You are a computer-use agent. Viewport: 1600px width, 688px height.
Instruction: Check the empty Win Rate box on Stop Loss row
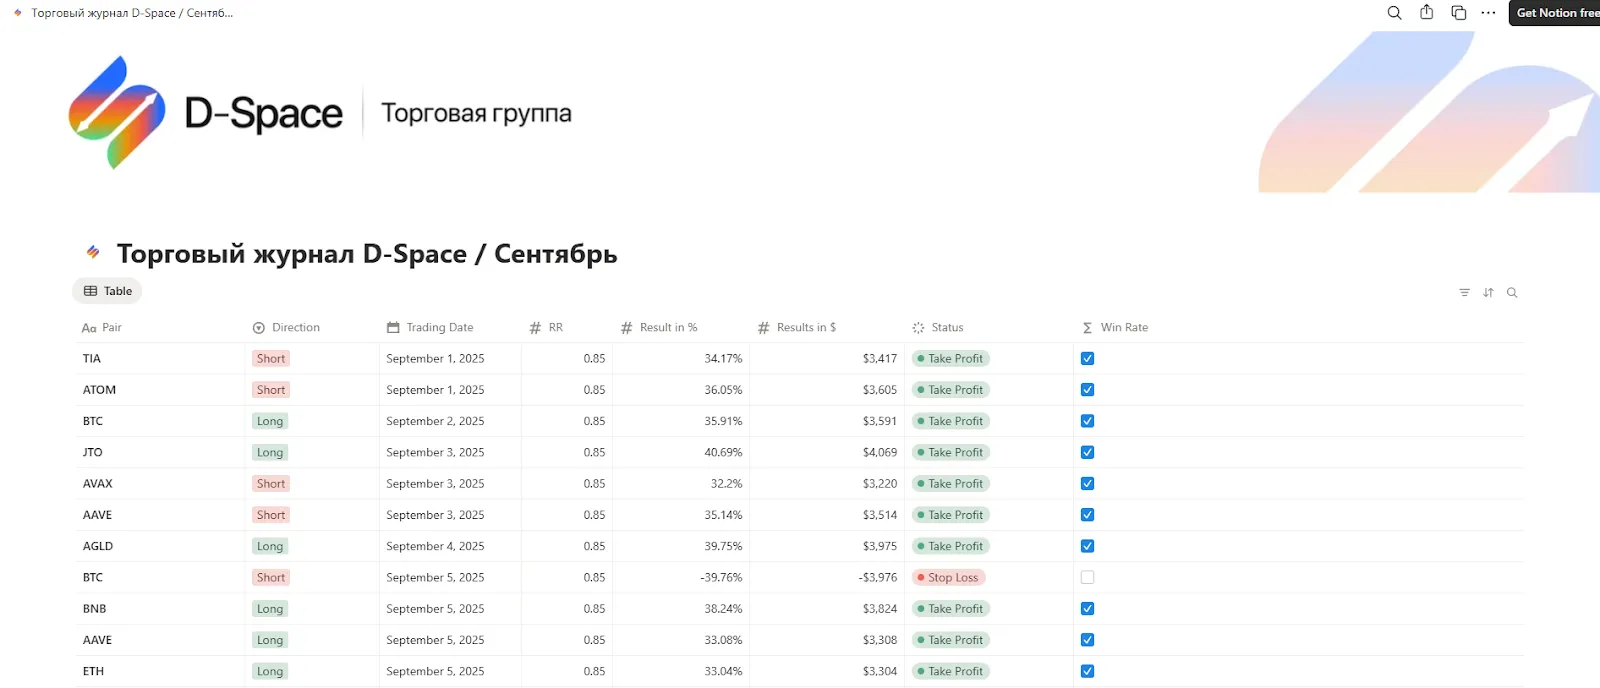click(1088, 577)
